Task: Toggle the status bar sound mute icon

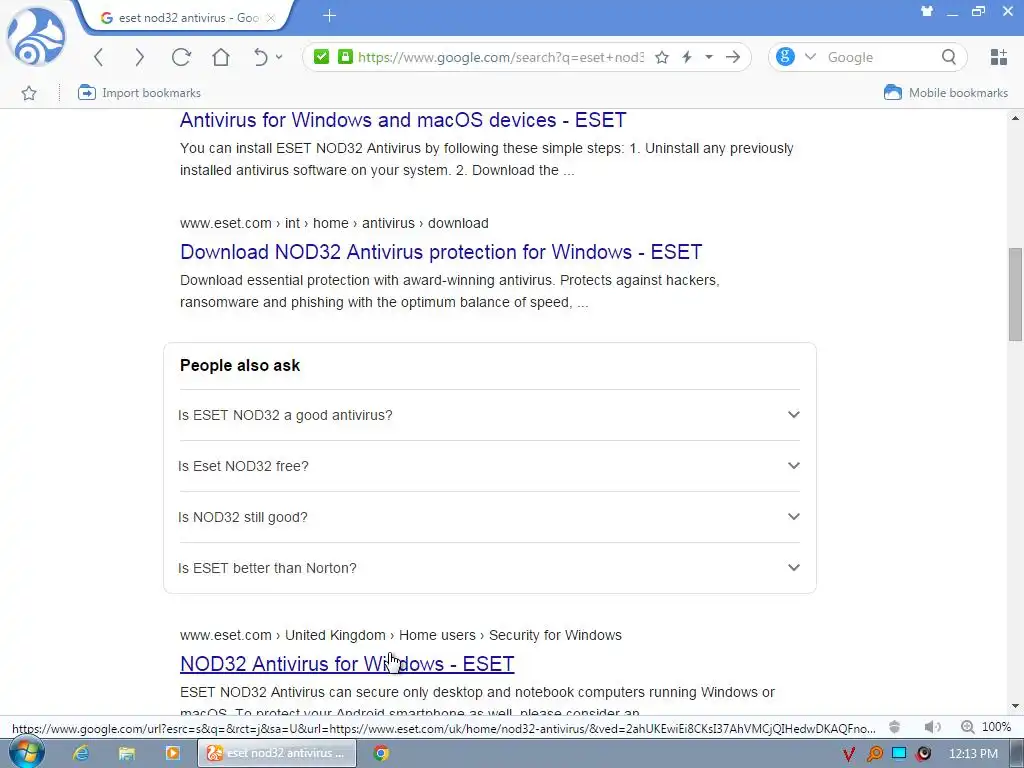Action: (x=933, y=727)
